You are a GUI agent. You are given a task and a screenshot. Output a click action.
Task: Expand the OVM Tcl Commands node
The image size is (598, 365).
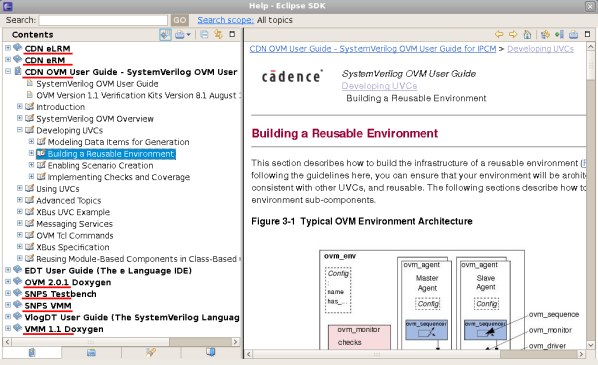[20, 235]
